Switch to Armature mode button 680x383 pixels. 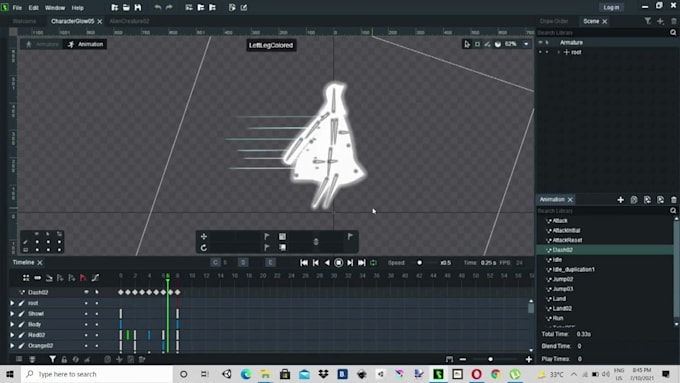[42, 44]
